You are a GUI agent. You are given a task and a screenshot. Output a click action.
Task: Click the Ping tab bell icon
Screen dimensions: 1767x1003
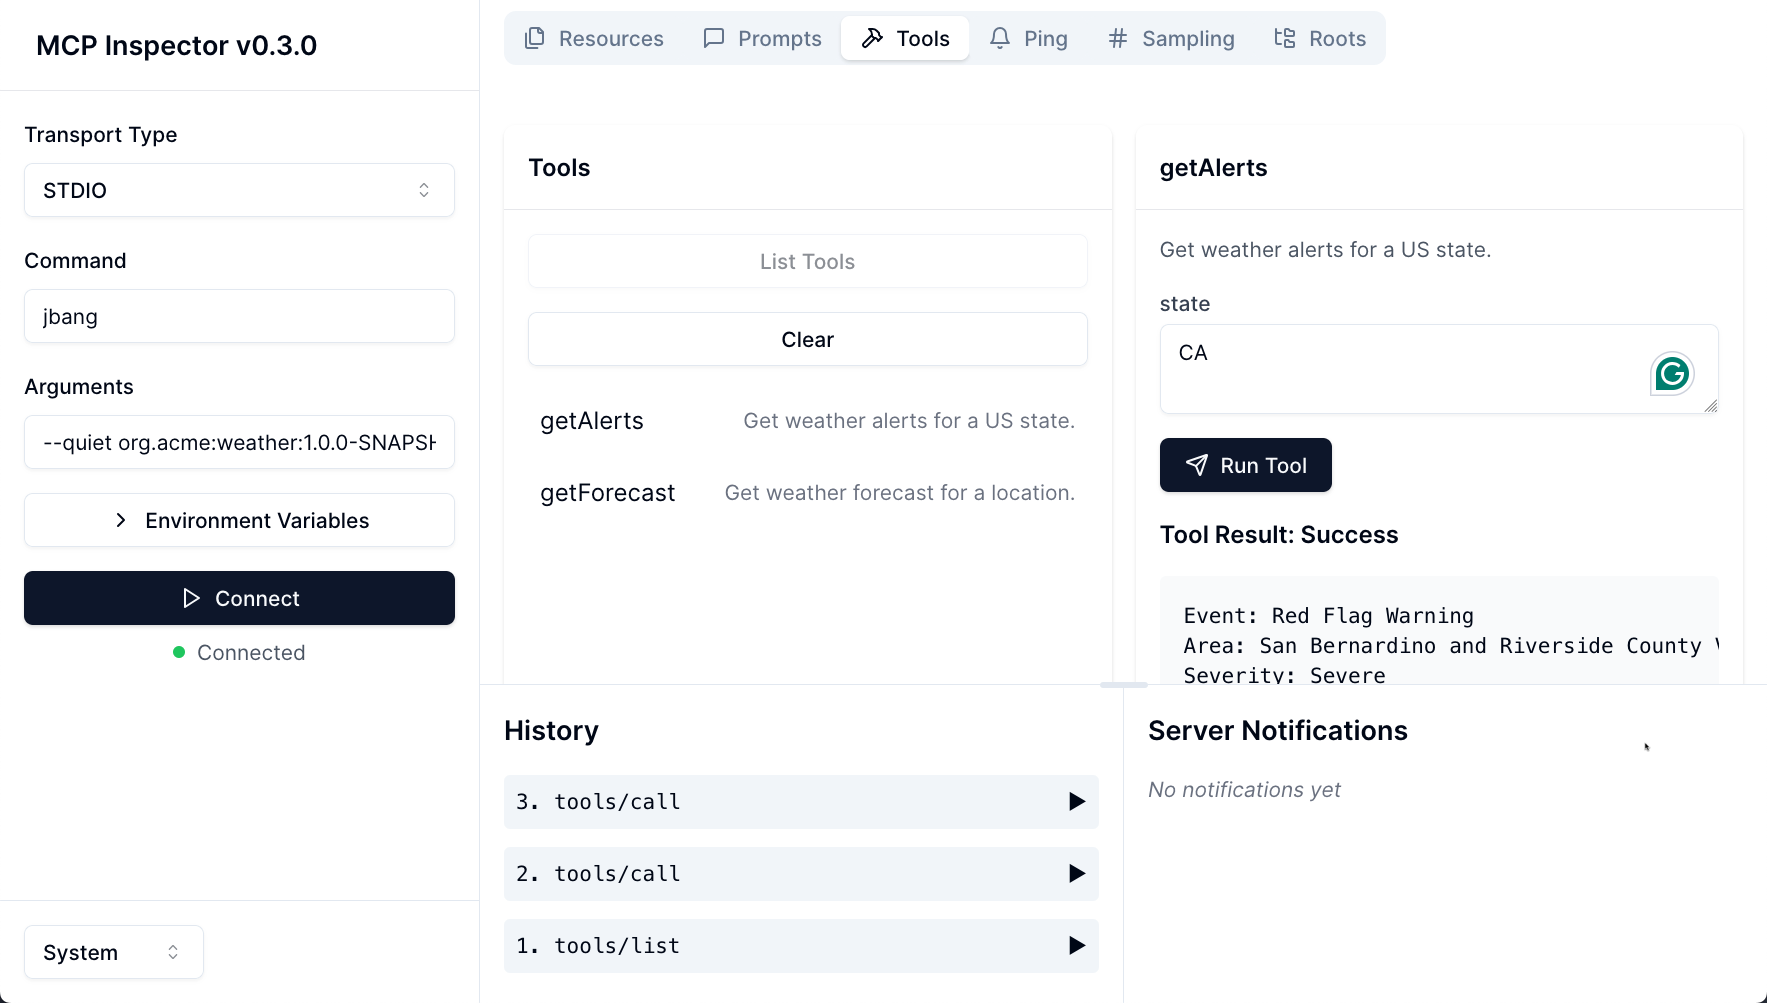pyautogui.click(x=1000, y=38)
